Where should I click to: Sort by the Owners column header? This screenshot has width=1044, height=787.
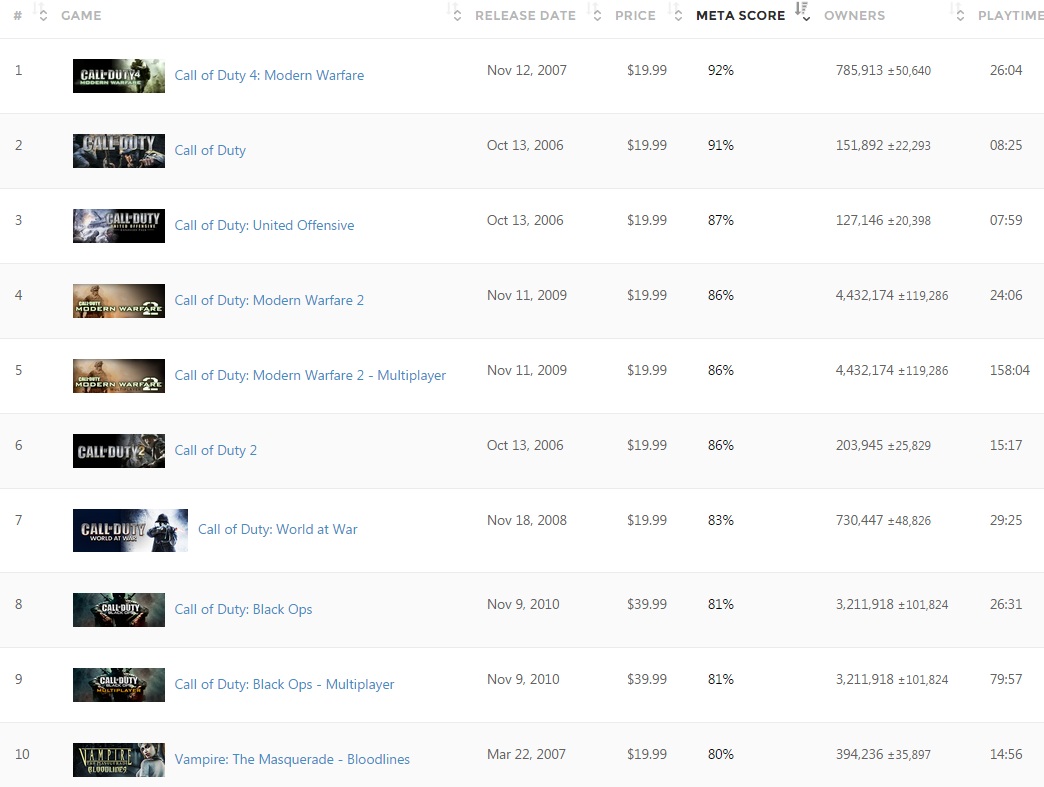tap(853, 16)
